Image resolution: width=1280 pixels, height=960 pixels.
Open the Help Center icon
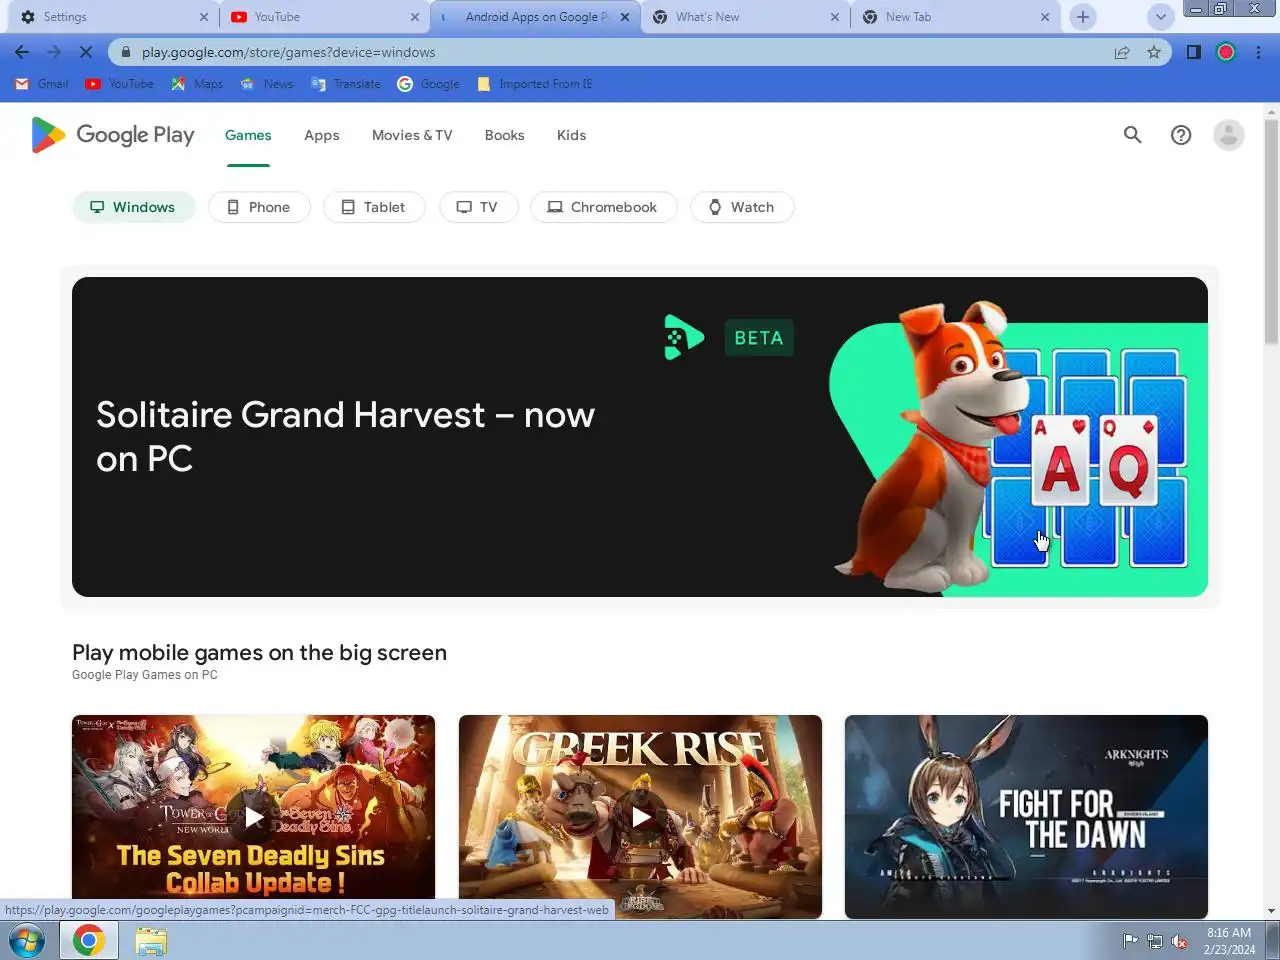coord(1181,135)
